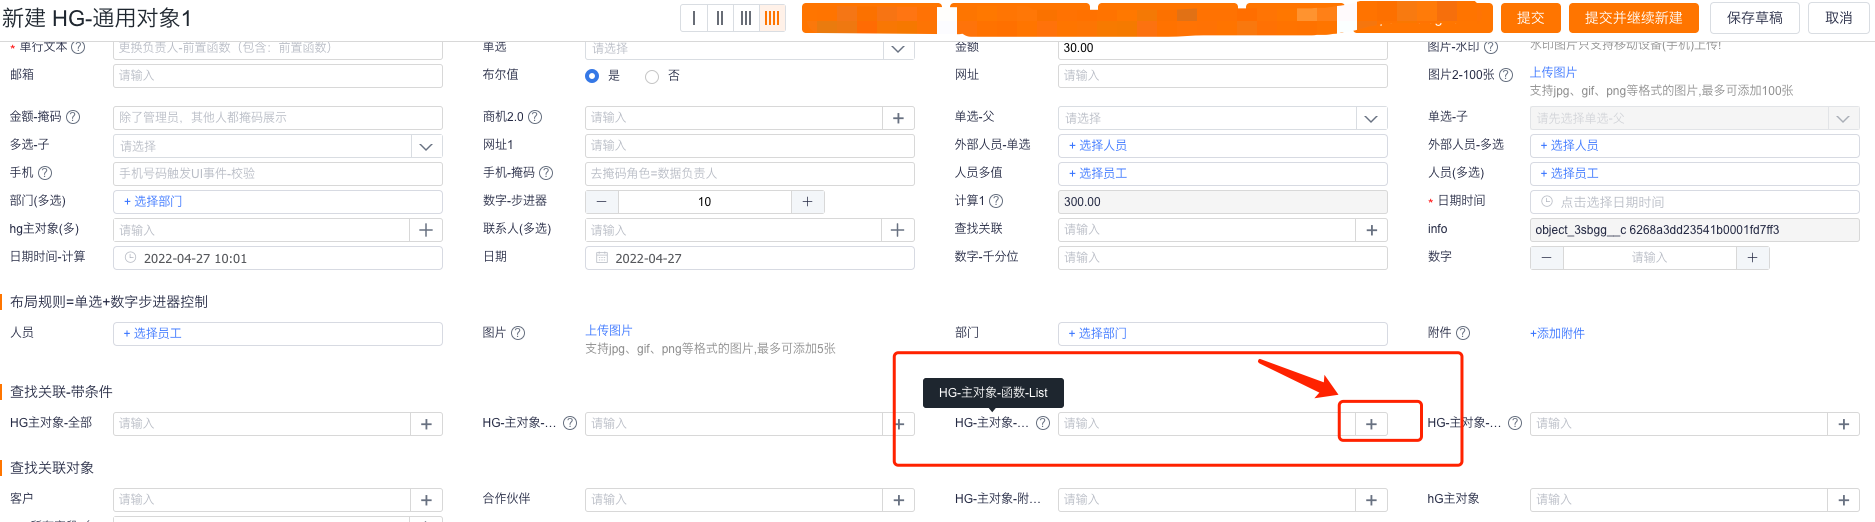Screen dimensions: 1875x522
Task: Open 日期时间-计算 picker showing 2022-04-27 10:01
Action: coord(278,258)
